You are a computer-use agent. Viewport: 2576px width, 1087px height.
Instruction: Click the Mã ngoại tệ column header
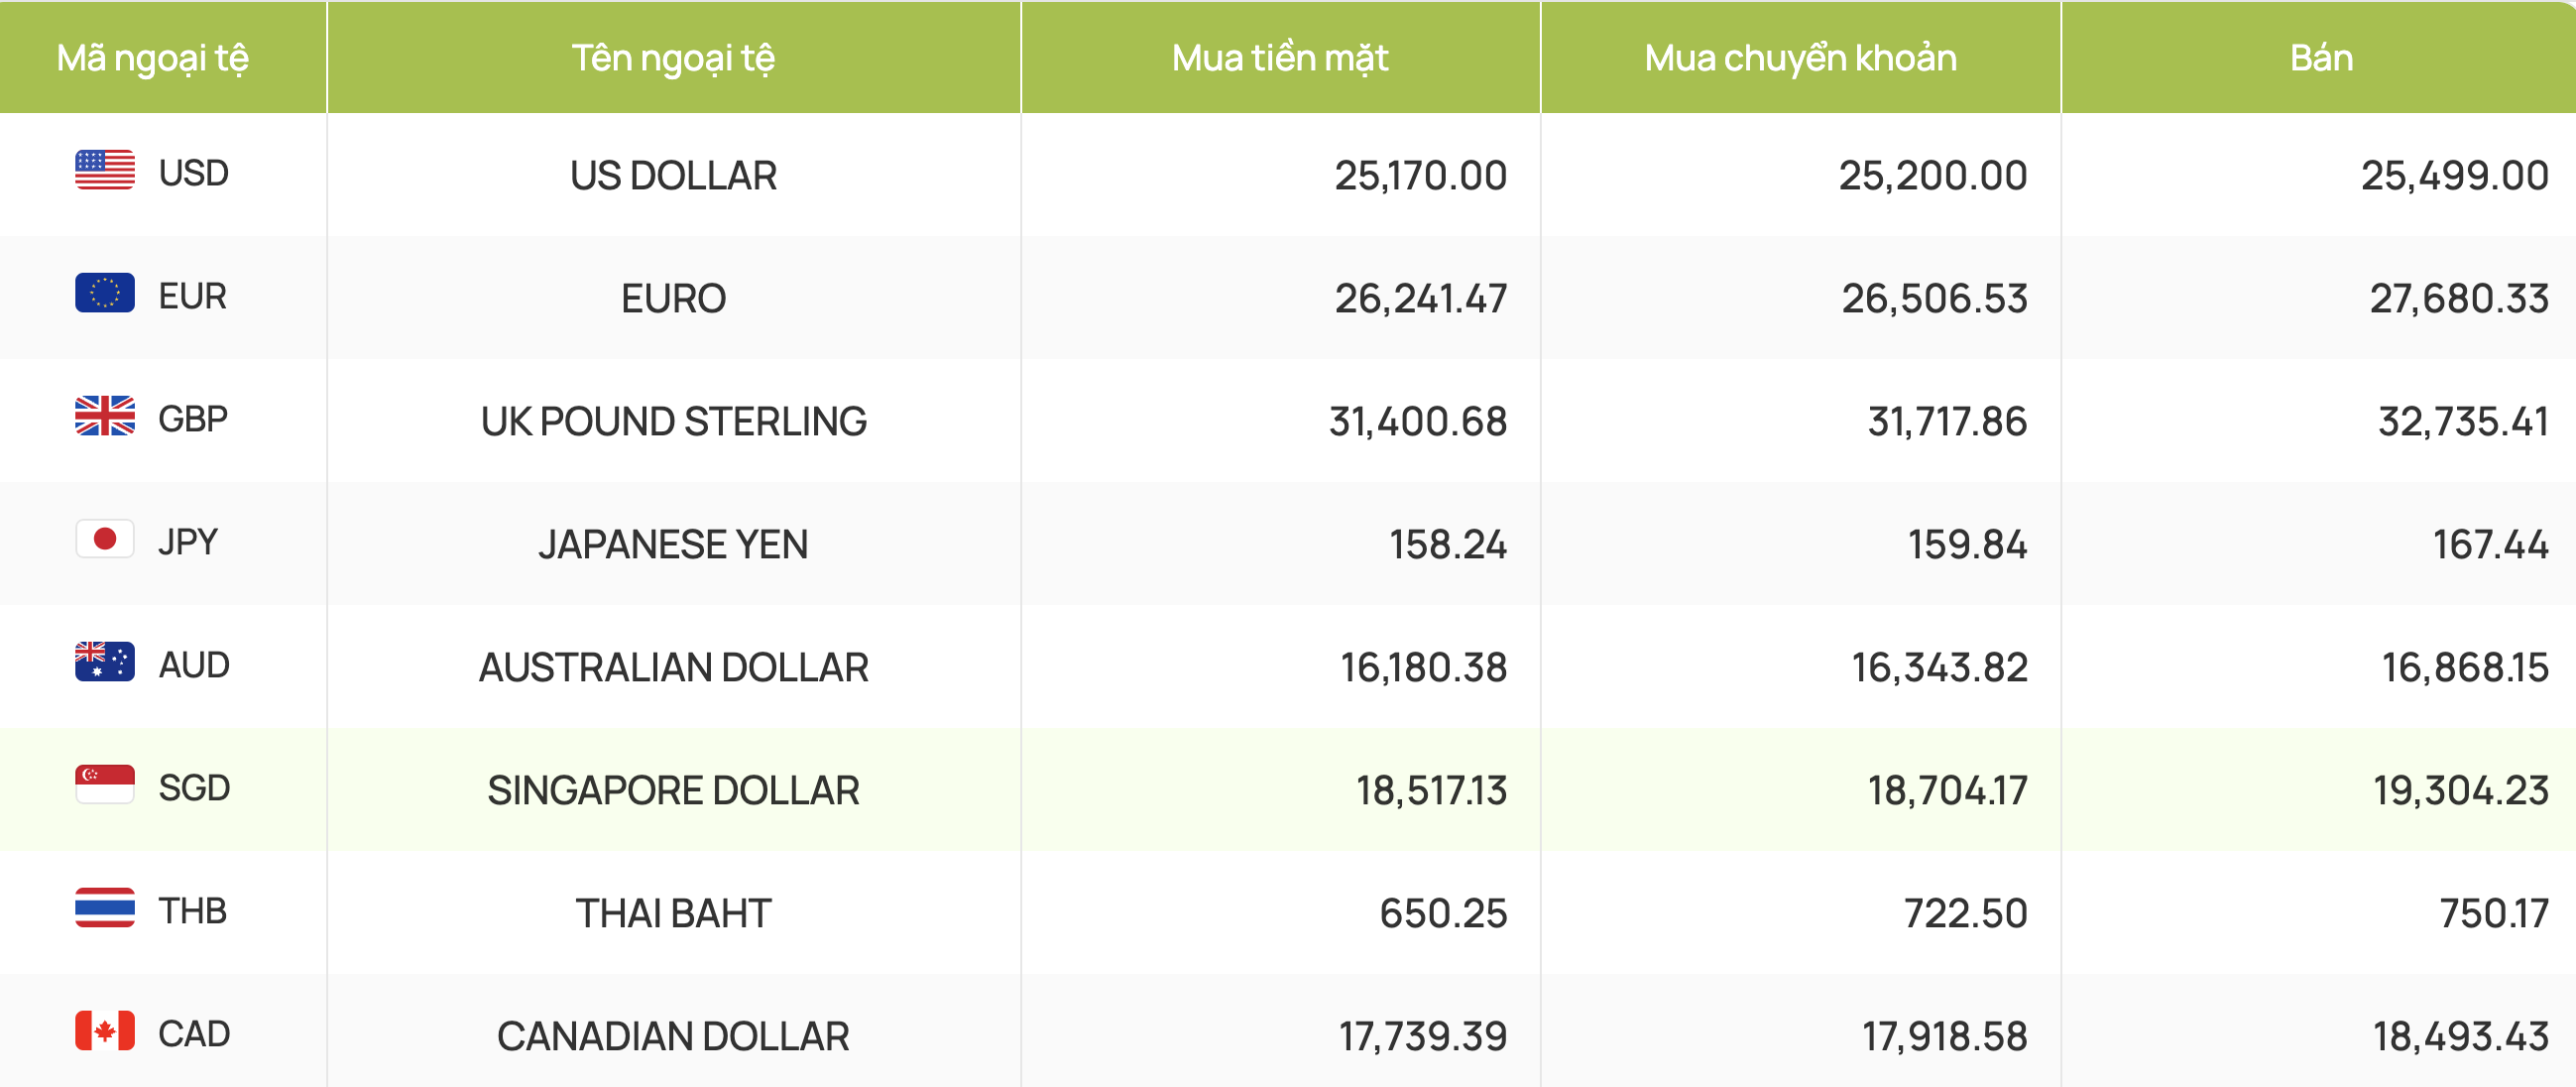(x=153, y=58)
